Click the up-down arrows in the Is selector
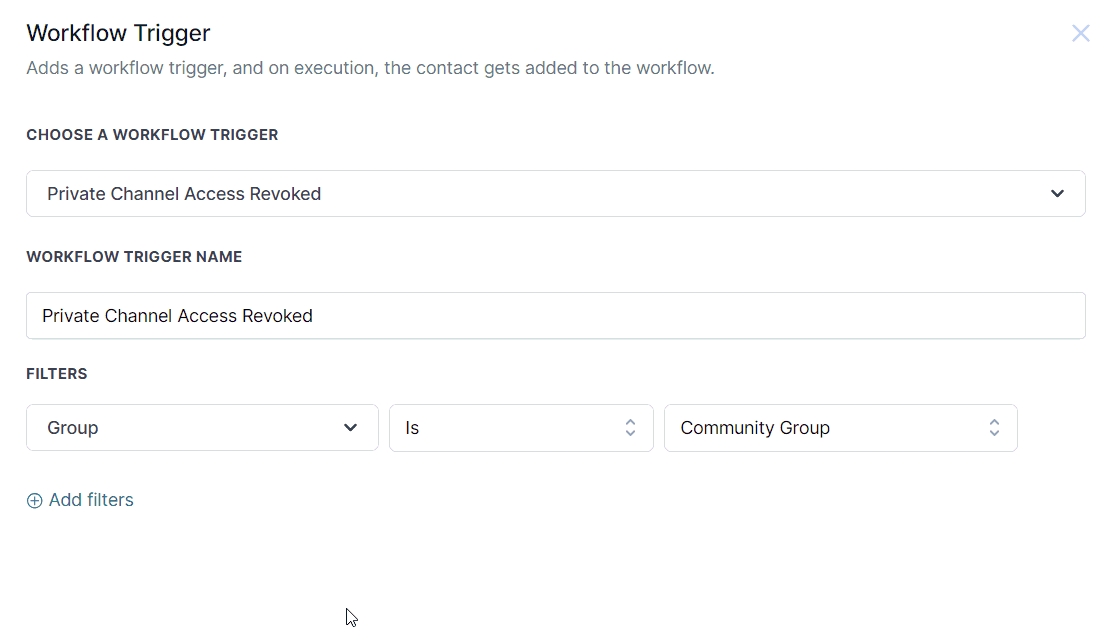 coord(630,428)
